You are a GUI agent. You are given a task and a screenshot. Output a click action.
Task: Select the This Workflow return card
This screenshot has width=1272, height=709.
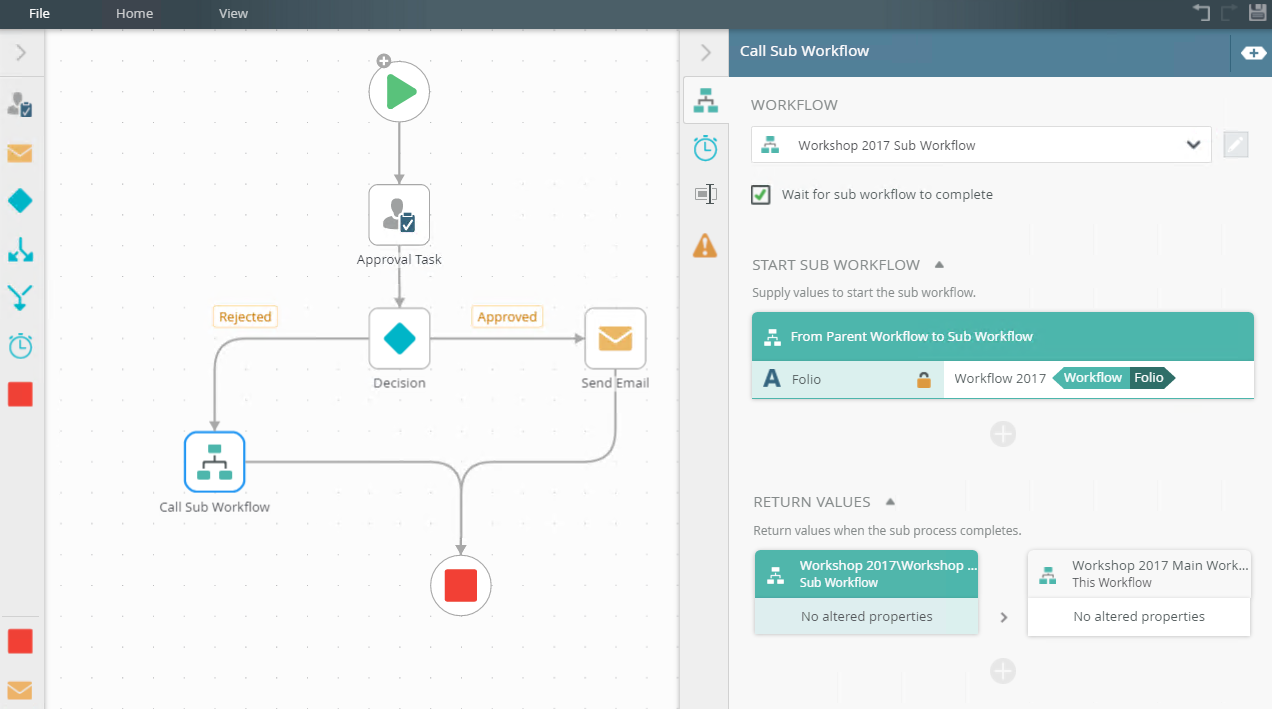click(x=1139, y=592)
